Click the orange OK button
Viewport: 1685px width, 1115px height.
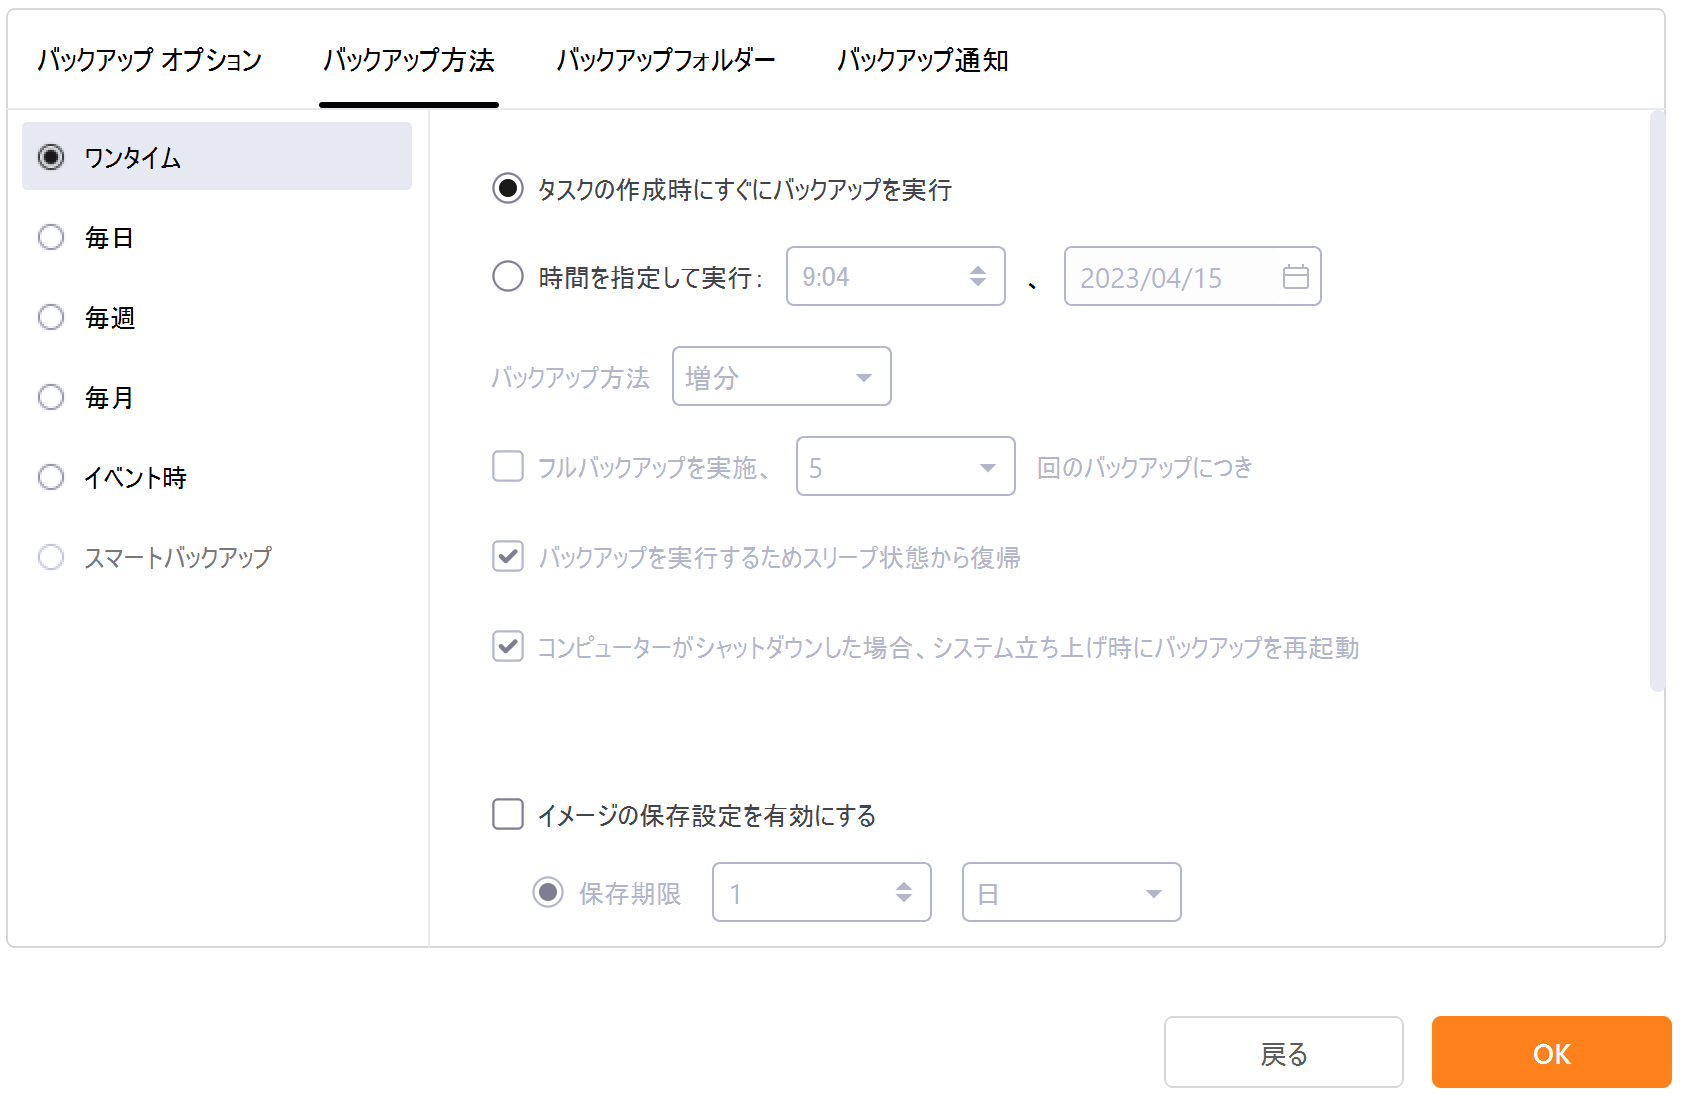pyautogui.click(x=1552, y=1052)
